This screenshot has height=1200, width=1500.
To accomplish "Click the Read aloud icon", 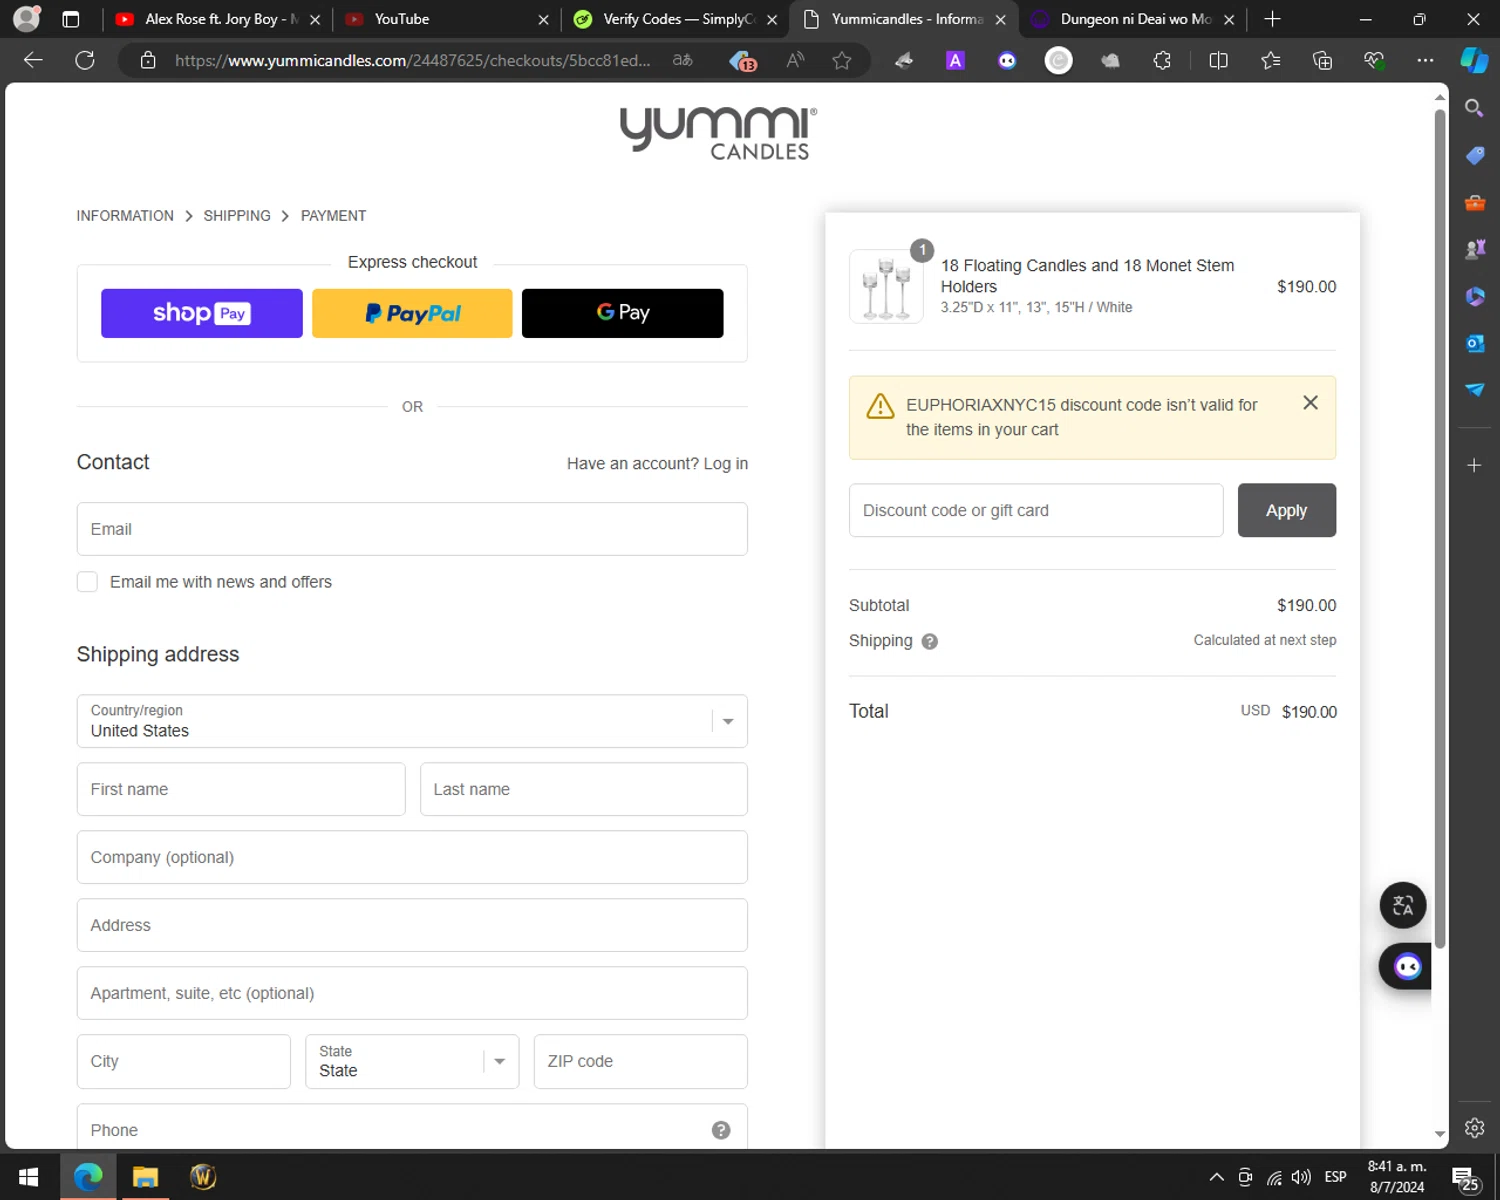I will coord(795,60).
